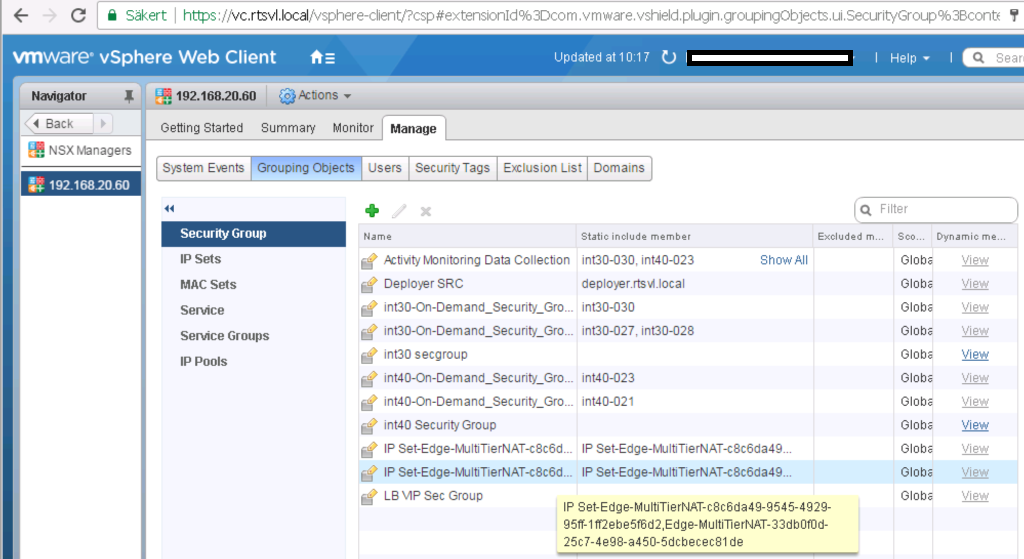Select Service Groups in grouping list

(253, 336)
